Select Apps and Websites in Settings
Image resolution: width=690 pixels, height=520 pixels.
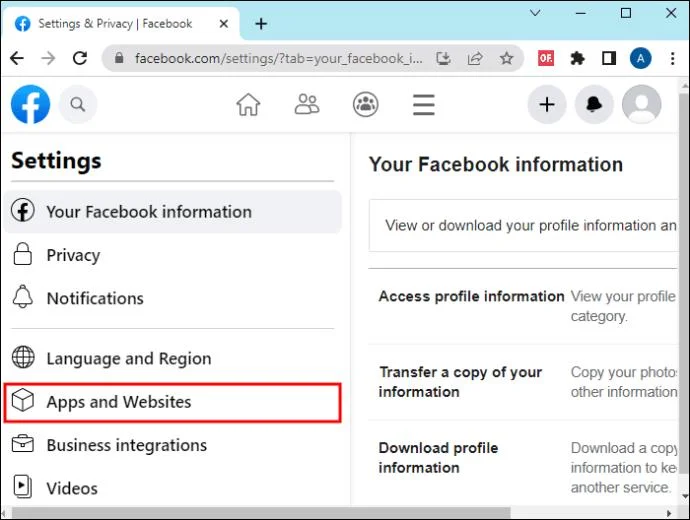(172, 403)
